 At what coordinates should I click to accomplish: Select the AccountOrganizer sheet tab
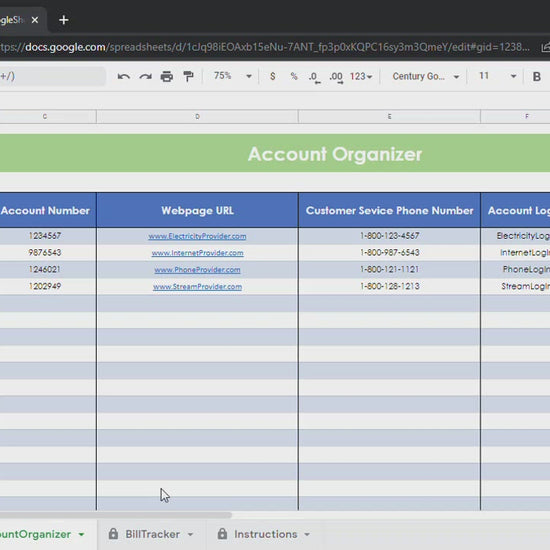pos(35,534)
